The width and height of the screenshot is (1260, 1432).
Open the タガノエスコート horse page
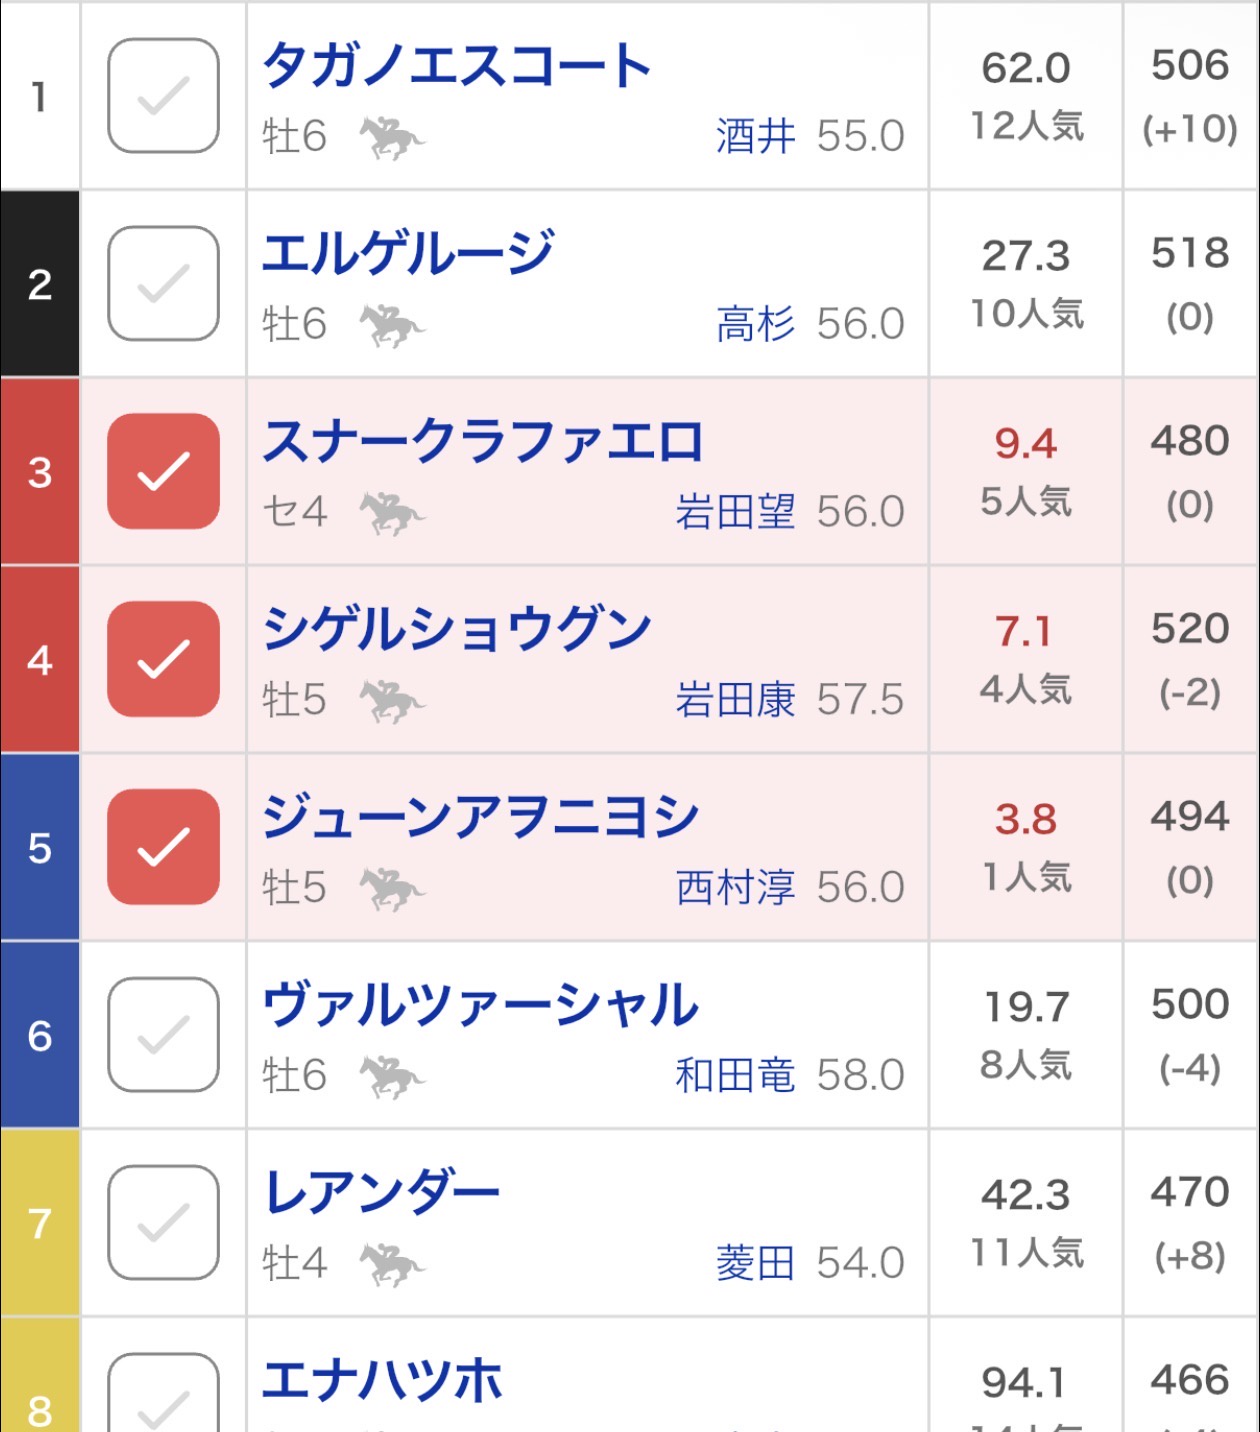coord(456,66)
